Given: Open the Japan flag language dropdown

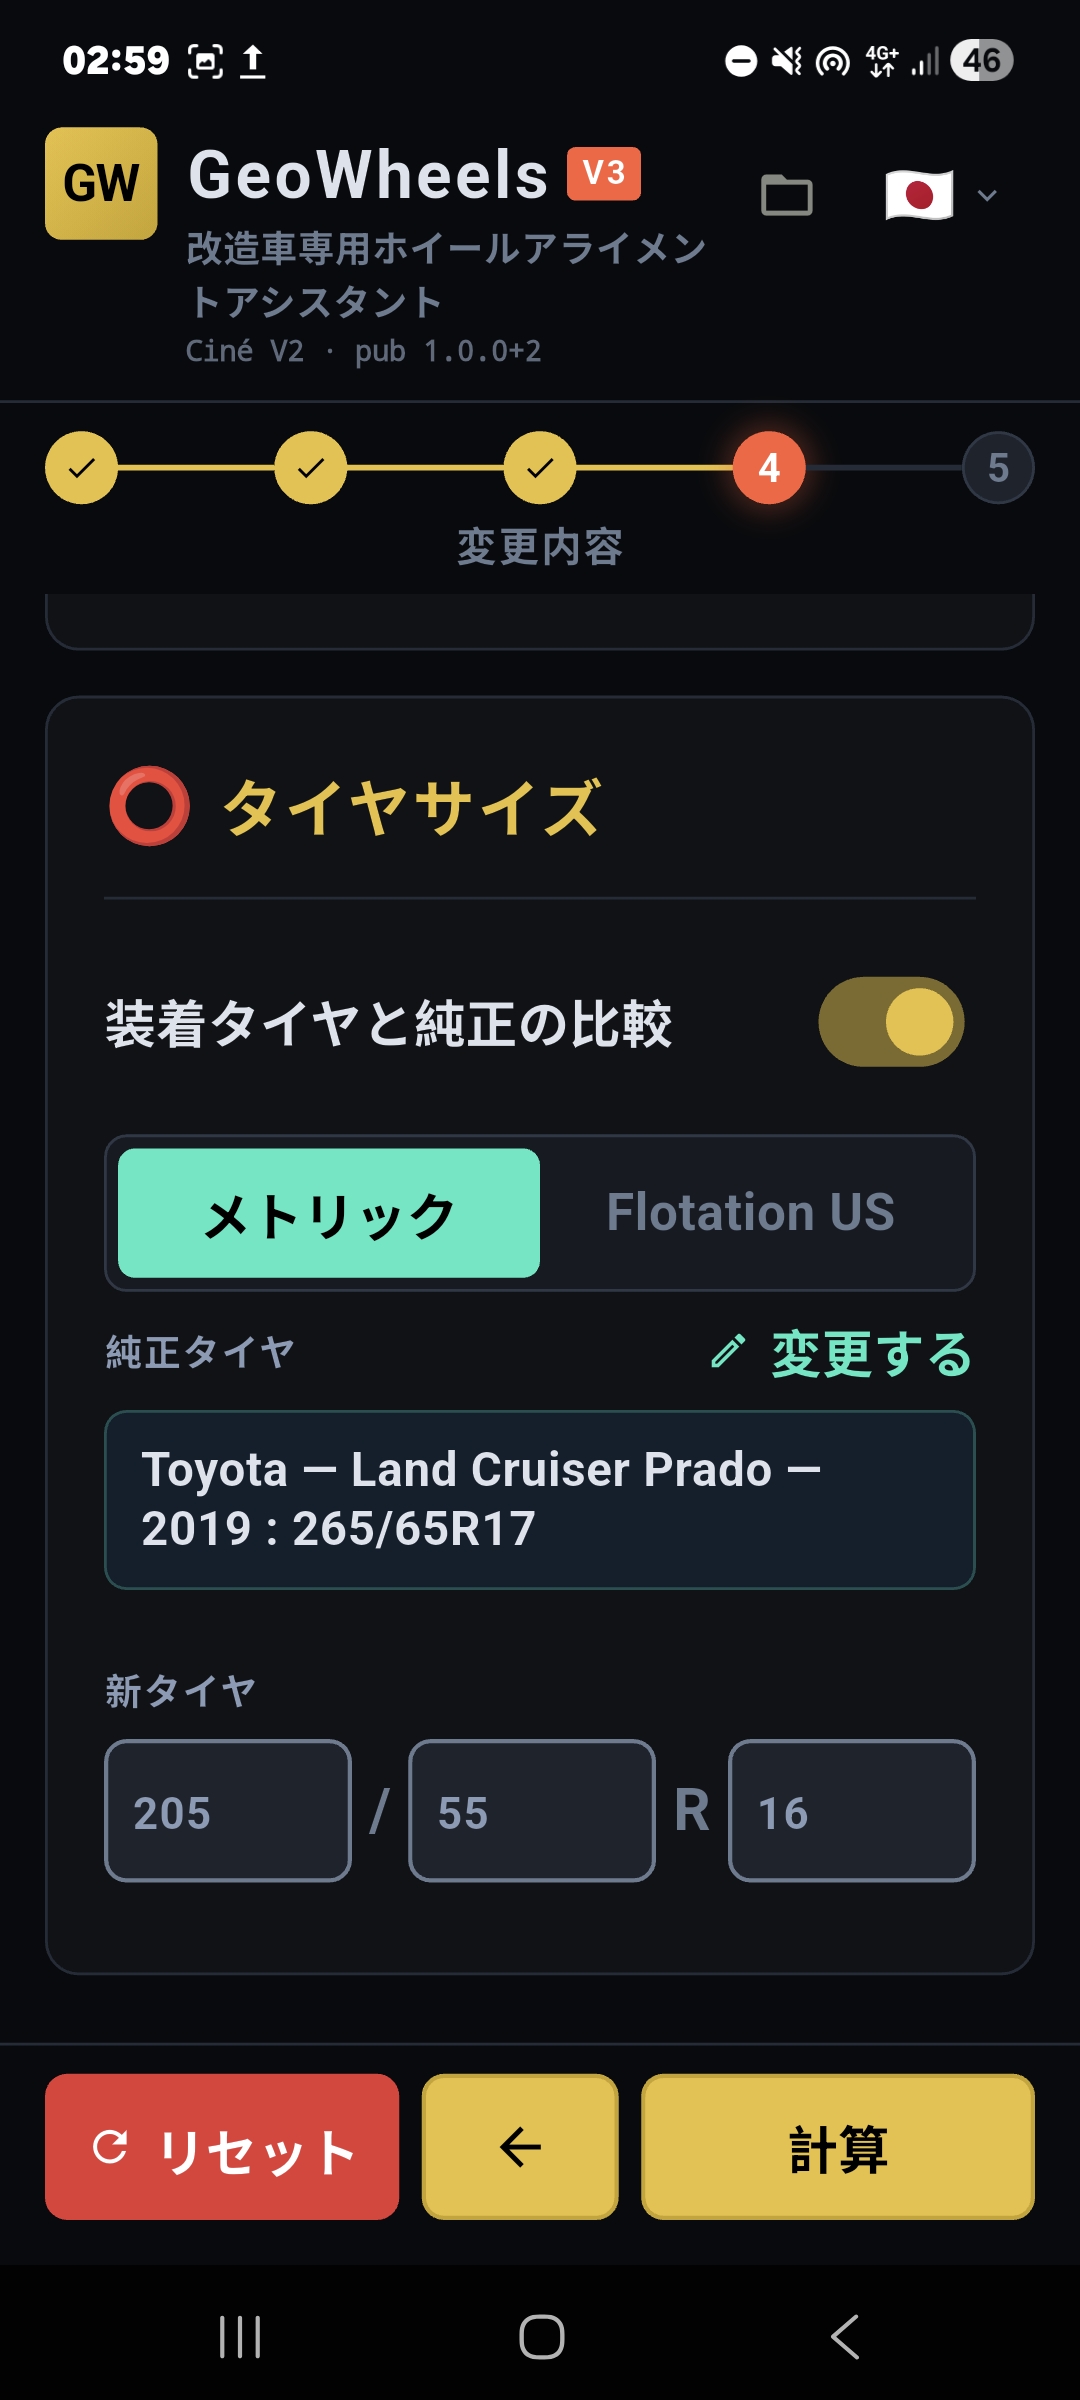Looking at the screenshot, I should [x=919, y=195].
